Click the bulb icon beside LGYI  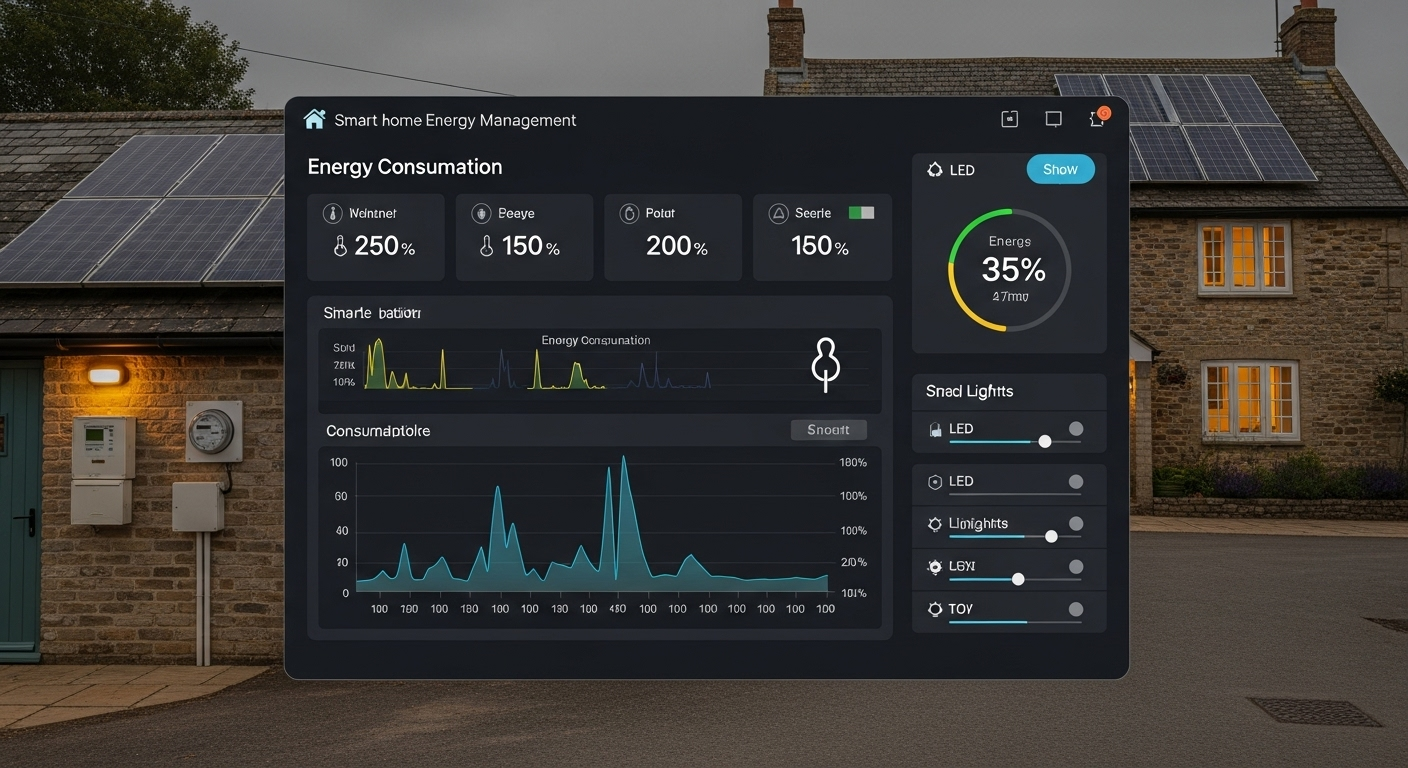[x=935, y=567]
